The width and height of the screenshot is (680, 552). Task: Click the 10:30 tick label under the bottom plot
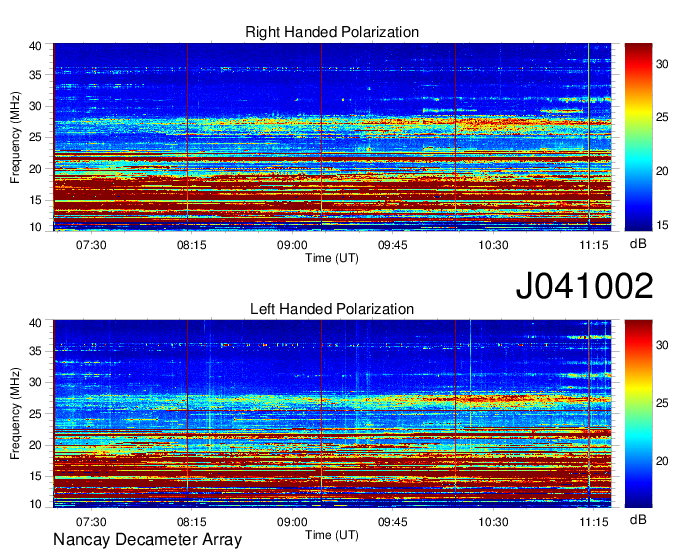click(493, 522)
